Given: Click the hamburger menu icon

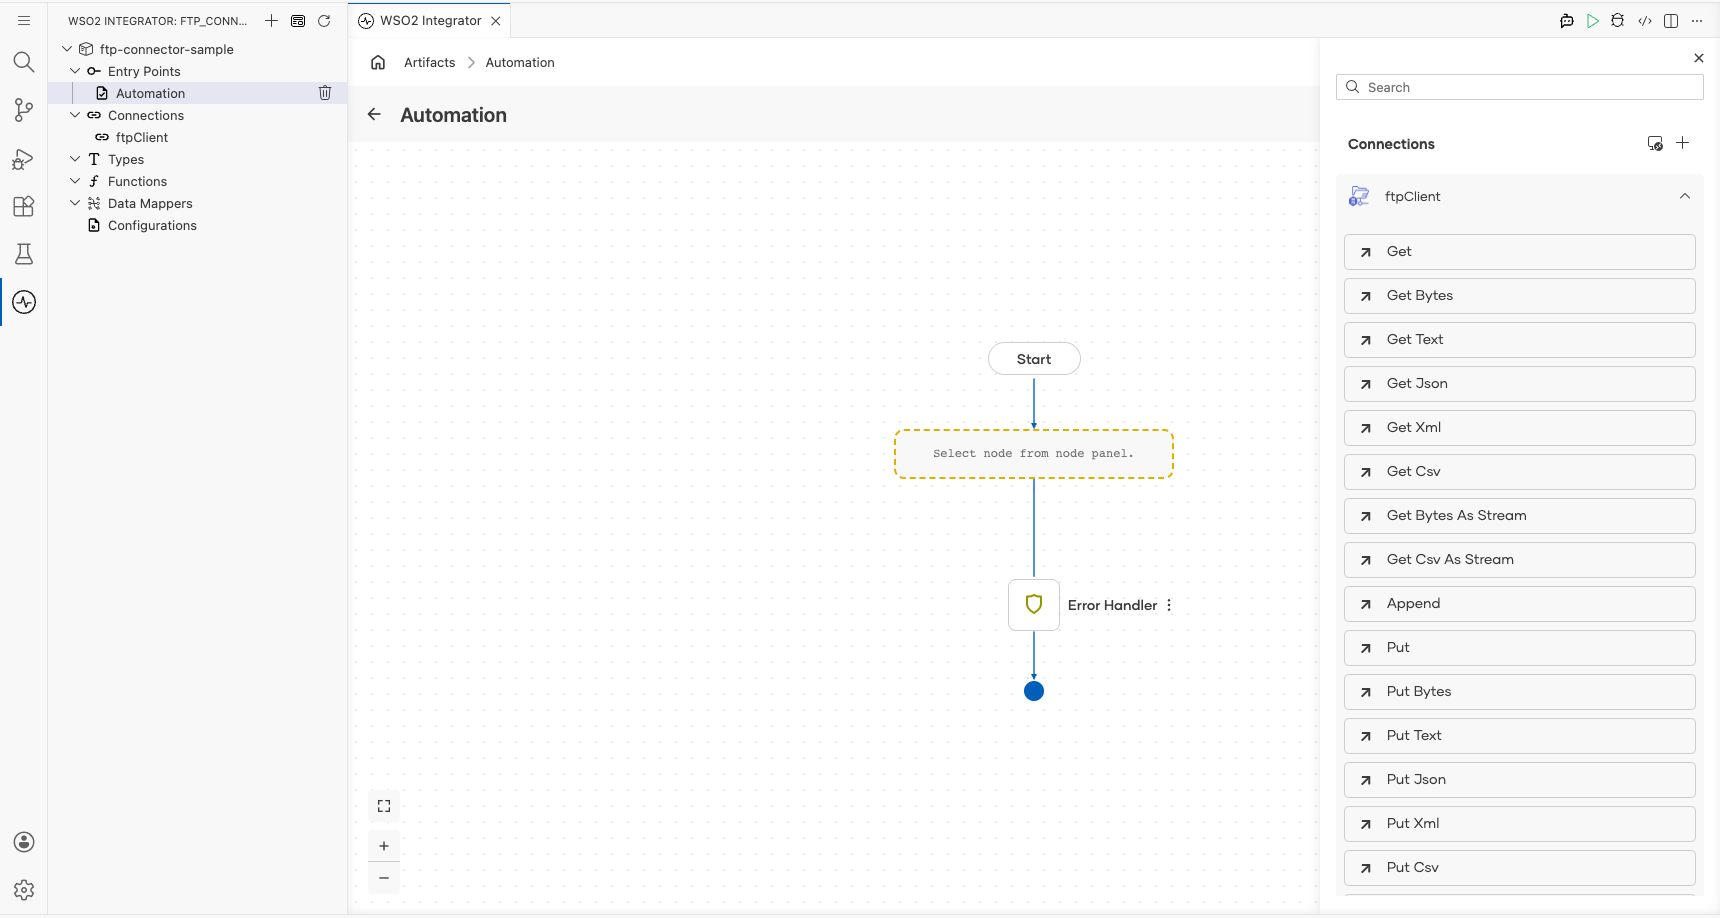Looking at the screenshot, I should coord(24,20).
